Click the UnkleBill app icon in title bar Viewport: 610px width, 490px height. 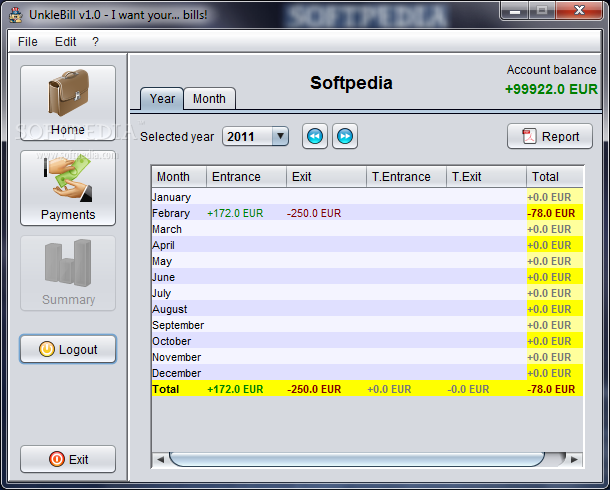pos(16,15)
